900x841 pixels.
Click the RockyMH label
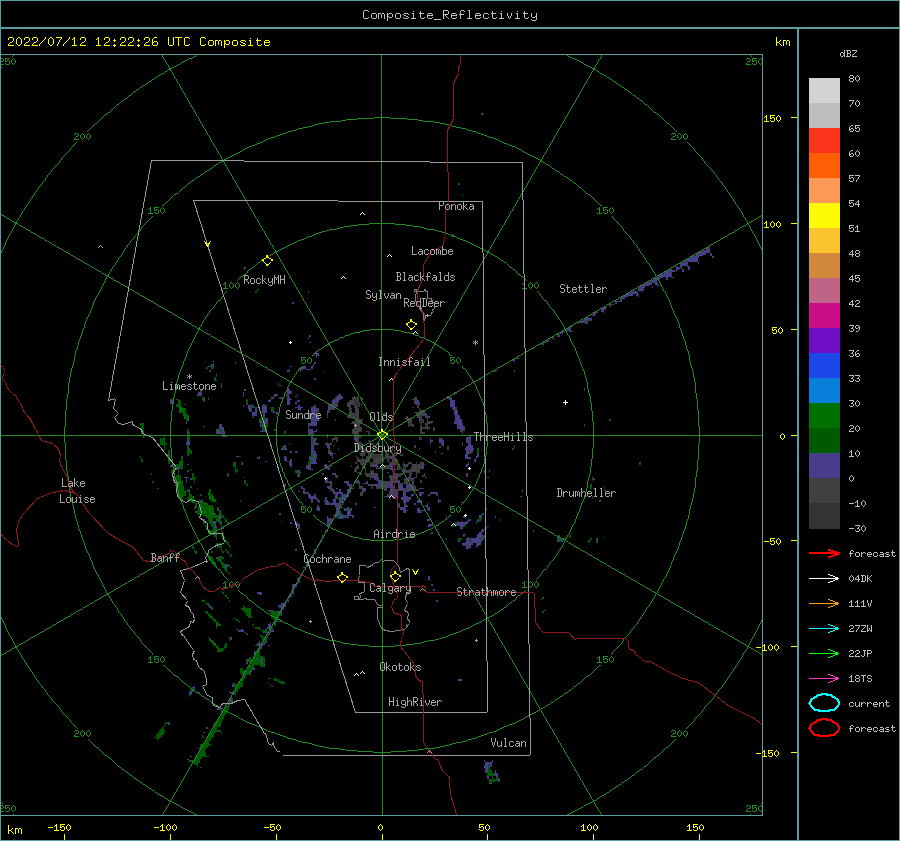pyautogui.click(x=264, y=280)
